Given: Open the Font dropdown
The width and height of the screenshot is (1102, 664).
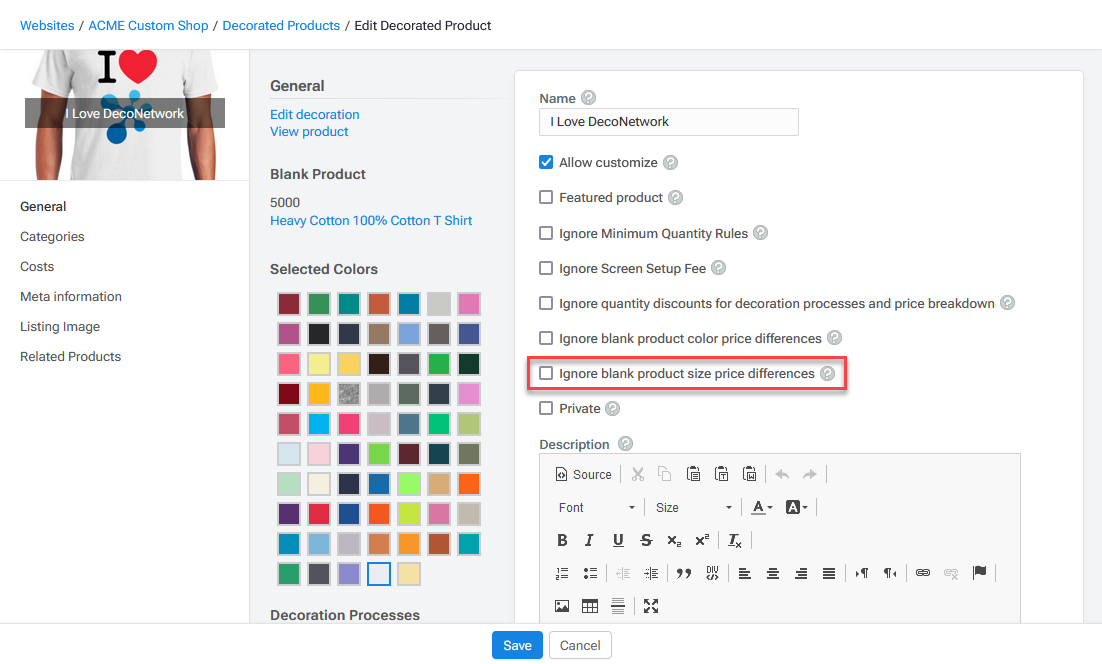Looking at the screenshot, I should (x=596, y=507).
